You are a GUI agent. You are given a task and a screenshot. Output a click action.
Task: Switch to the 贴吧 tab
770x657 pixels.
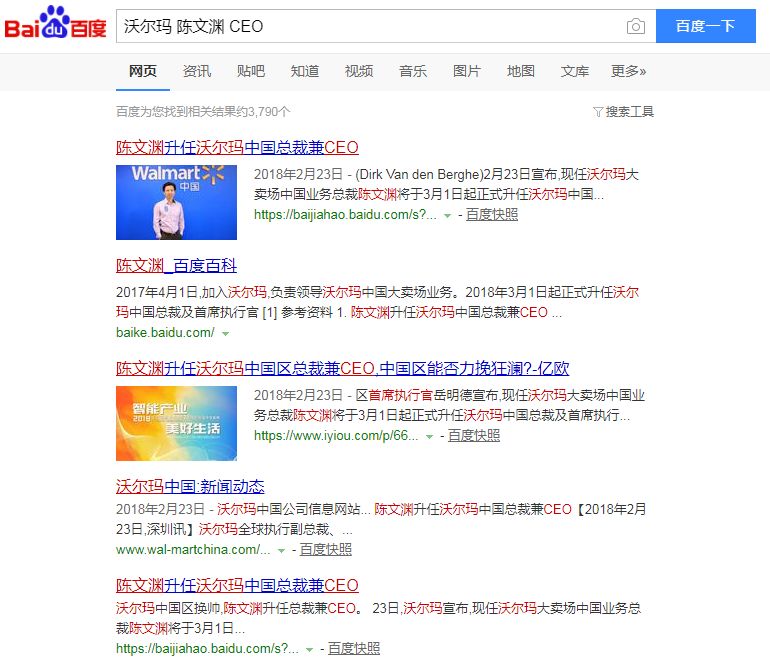click(x=251, y=72)
